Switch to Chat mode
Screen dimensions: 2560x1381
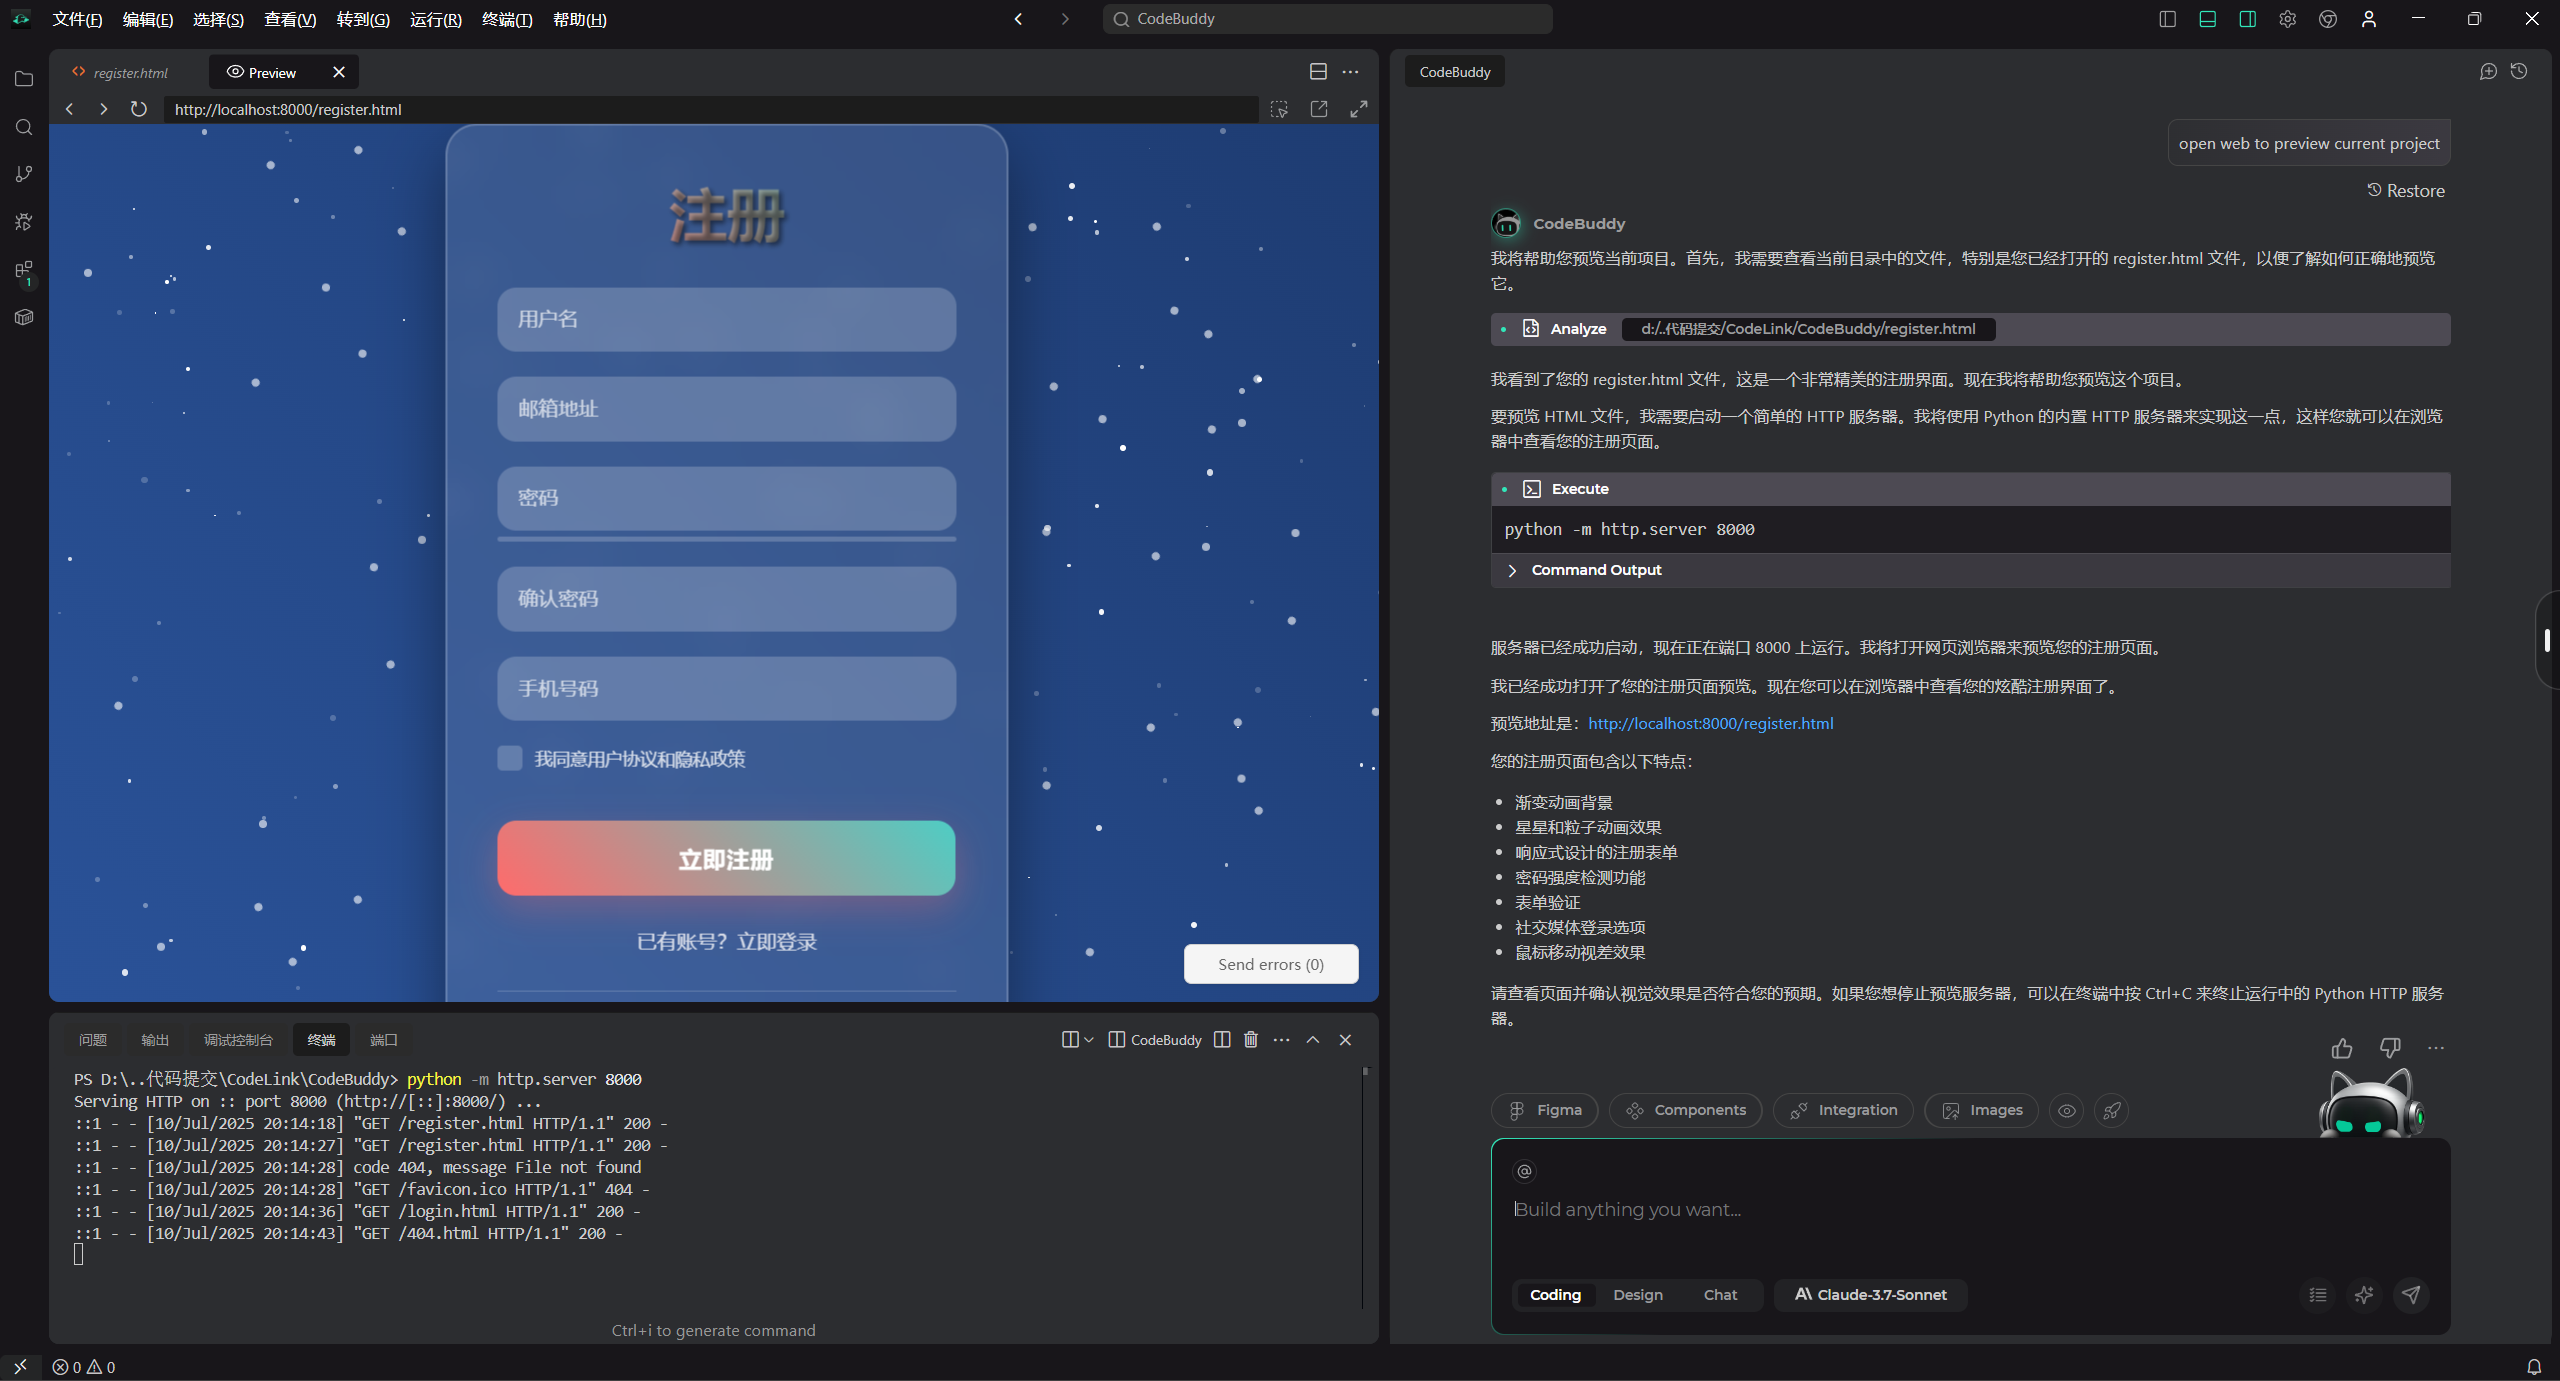(1720, 1295)
